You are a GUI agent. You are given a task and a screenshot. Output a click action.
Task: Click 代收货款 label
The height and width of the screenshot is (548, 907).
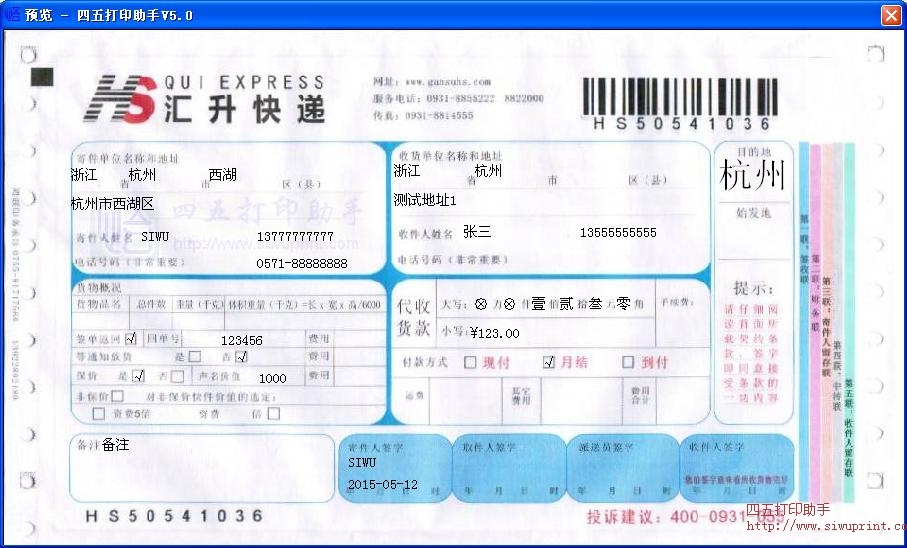[414, 317]
